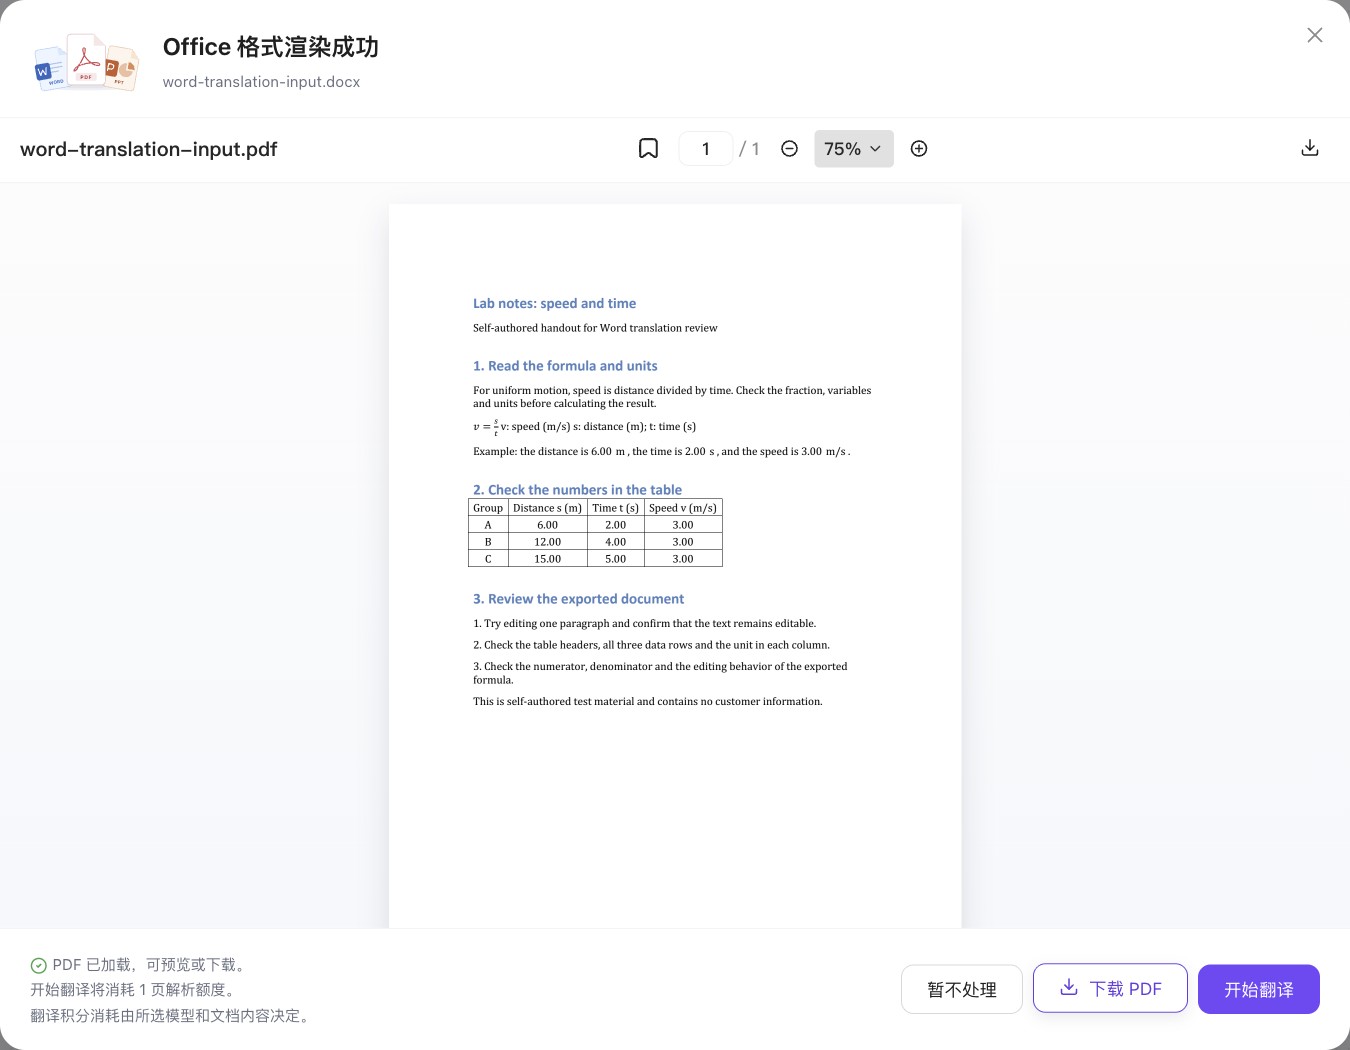Click '1. Read the formula and units' heading
Screen dimensions: 1350x1050
click(x=565, y=366)
